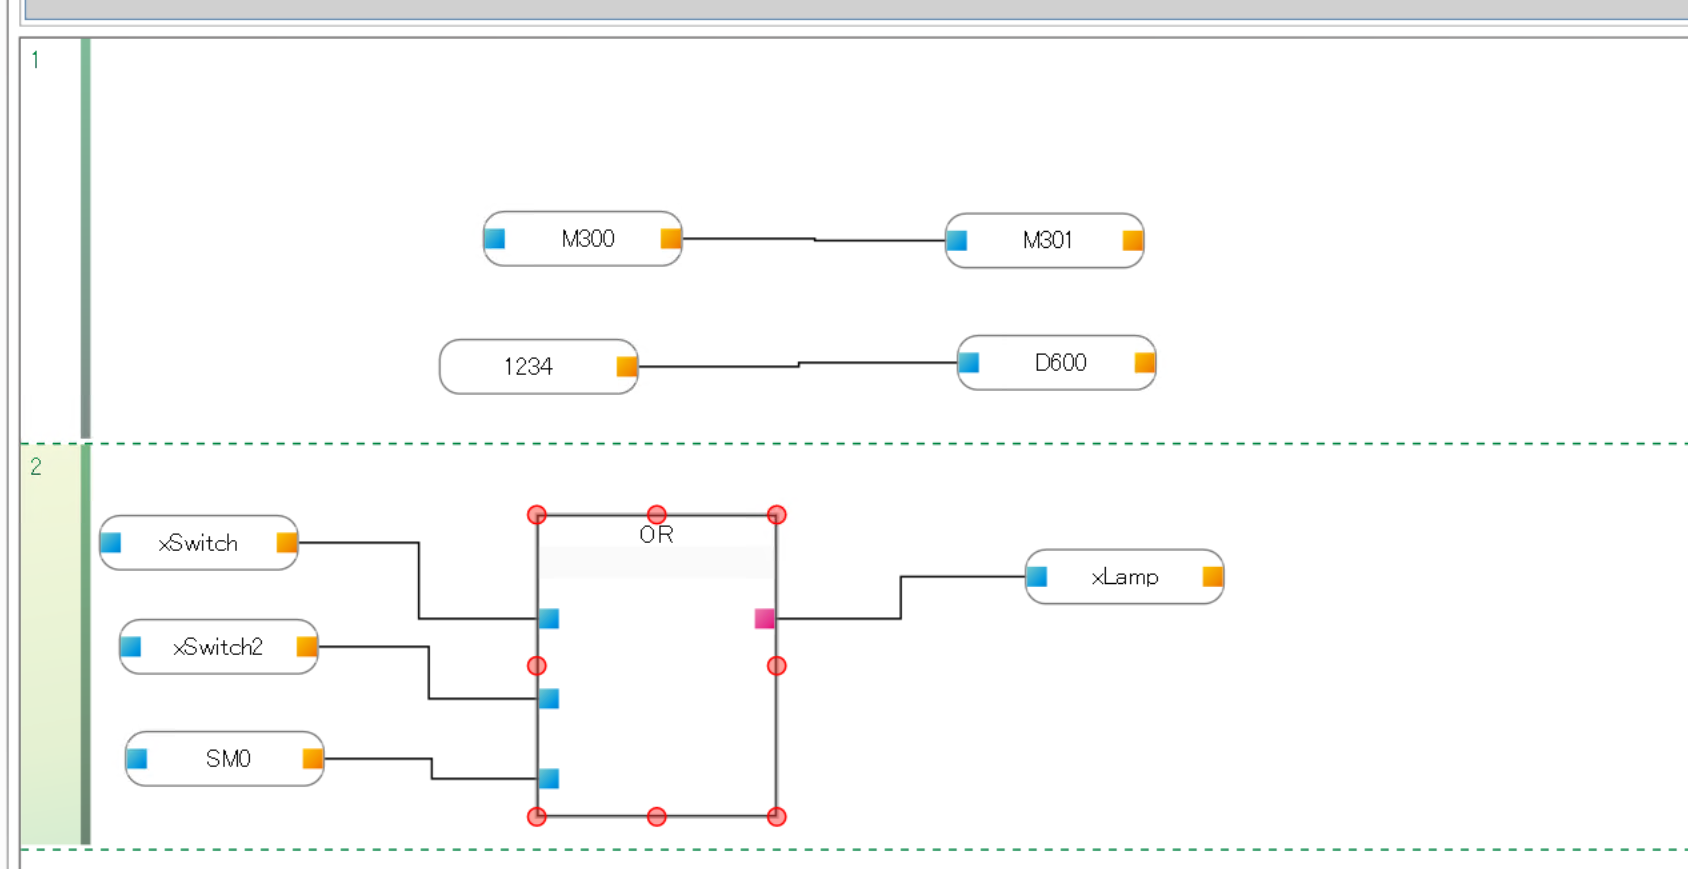Click the orange output pin on xSwitch
1688x869 pixels.
(x=286, y=543)
